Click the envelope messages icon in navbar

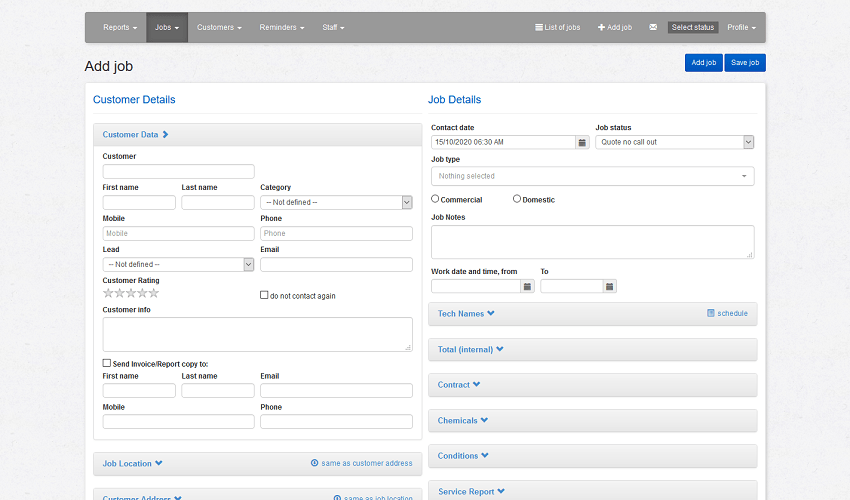point(653,27)
